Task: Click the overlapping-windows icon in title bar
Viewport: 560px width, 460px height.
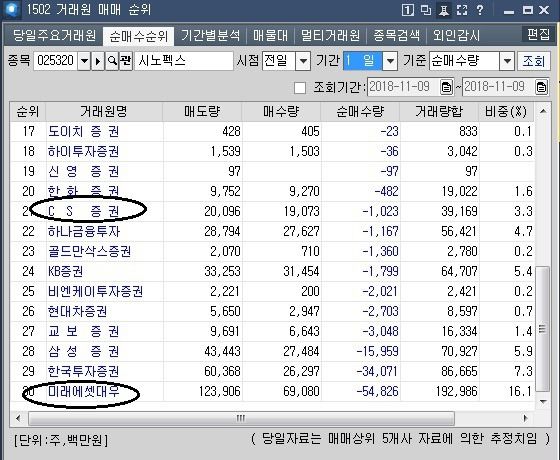Action: tap(426, 10)
